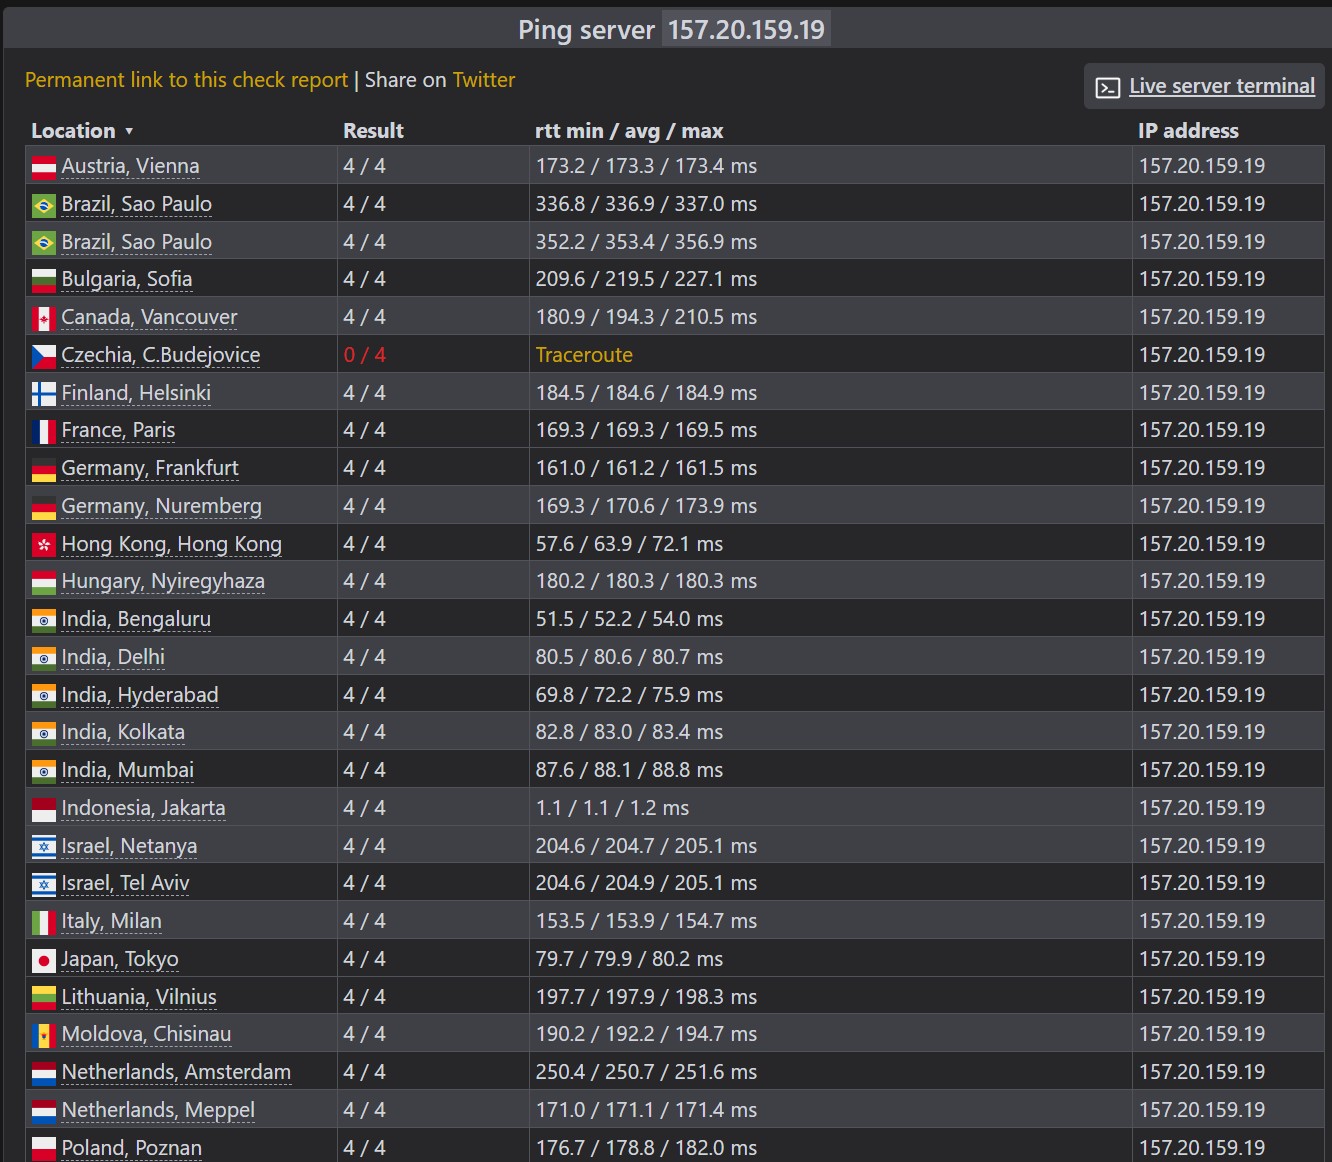The image size is (1332, 1162).
Task: Open the Israel, Netanya location link
Action: pyautogui.click(x=129, y=846)
